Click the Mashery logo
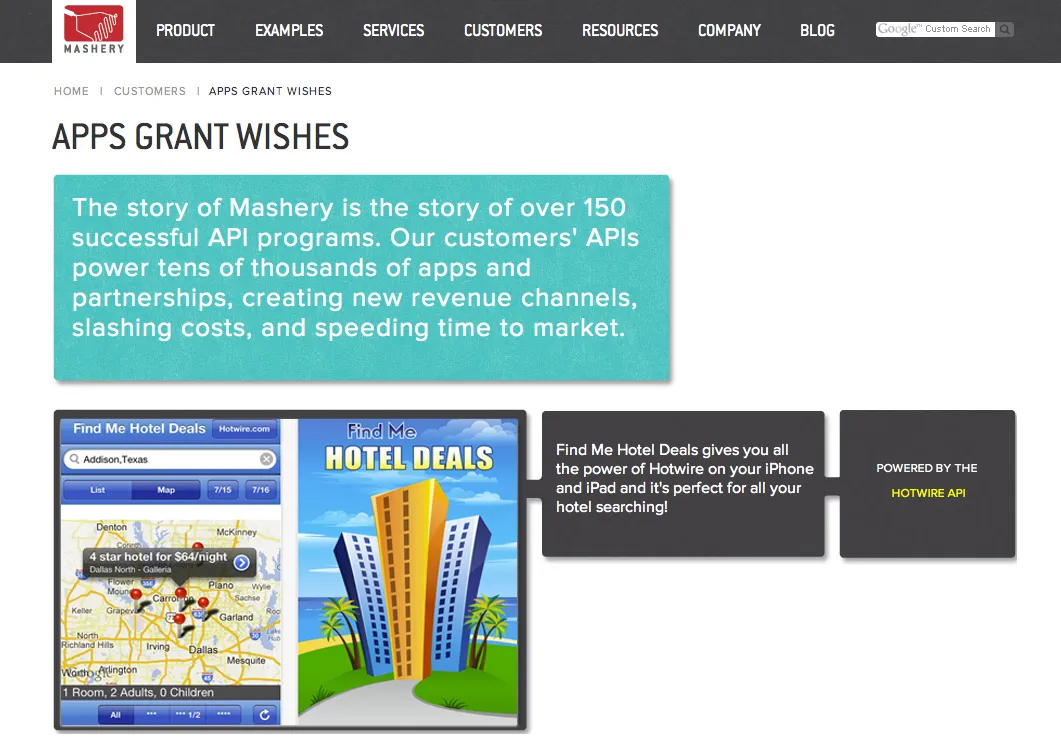1061x742 pixels. point(94,30)
